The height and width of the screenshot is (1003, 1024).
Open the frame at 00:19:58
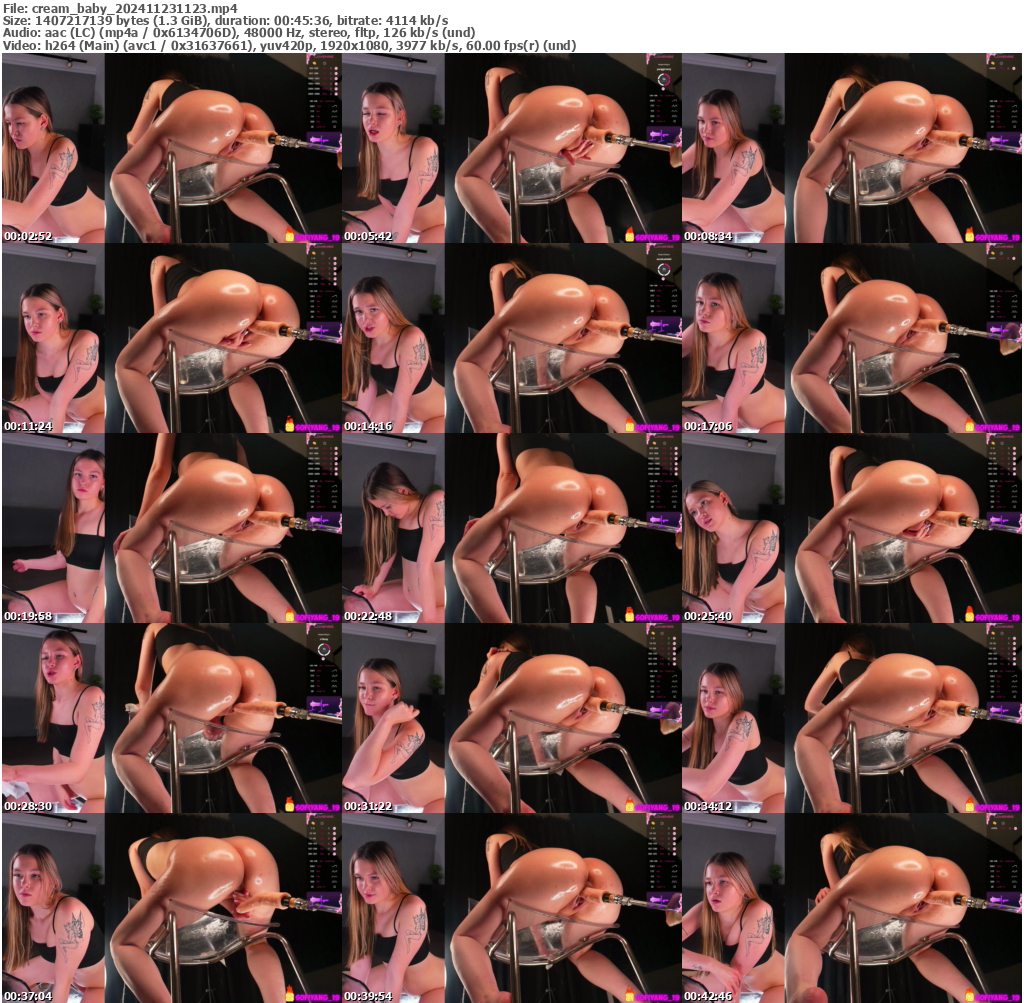(x=171, y=528)
